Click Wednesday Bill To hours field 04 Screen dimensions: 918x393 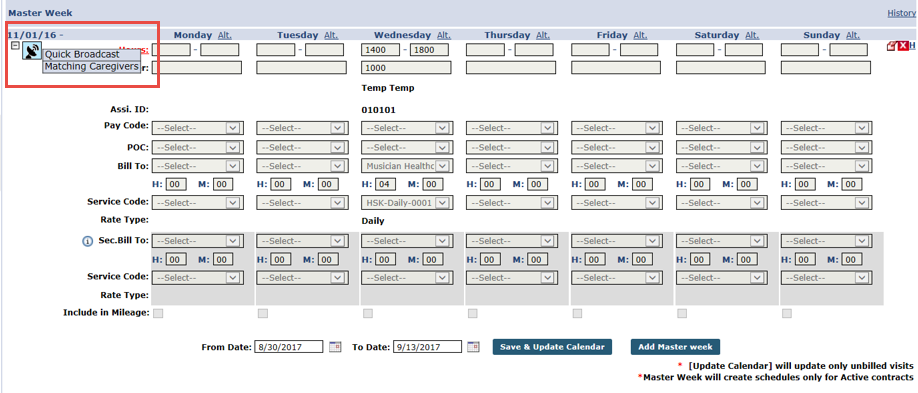(385, 184)
